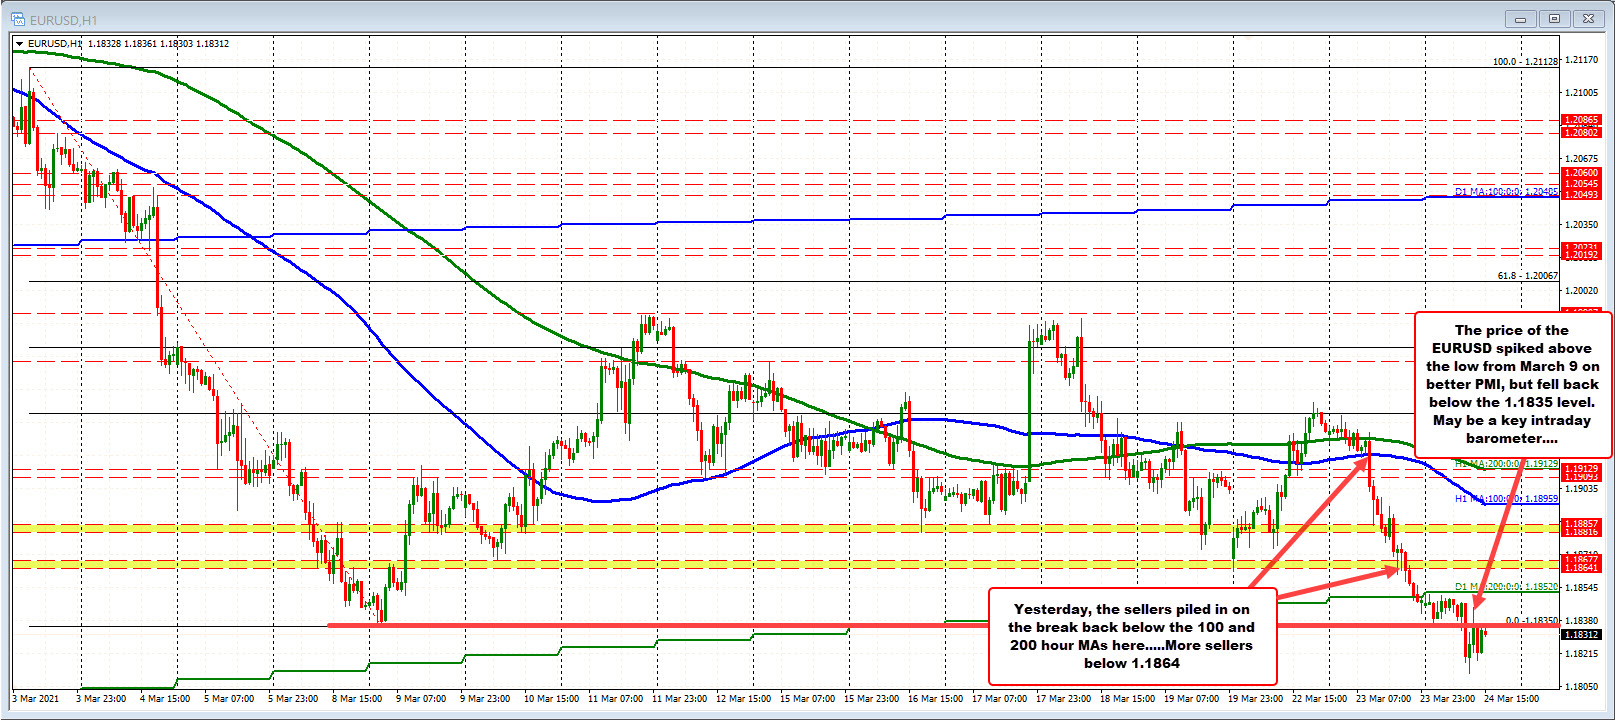Viewport: 1615px width, 720px height.
Task: Click the 17 Mar 07:00 time label
Action: (999, 699)
